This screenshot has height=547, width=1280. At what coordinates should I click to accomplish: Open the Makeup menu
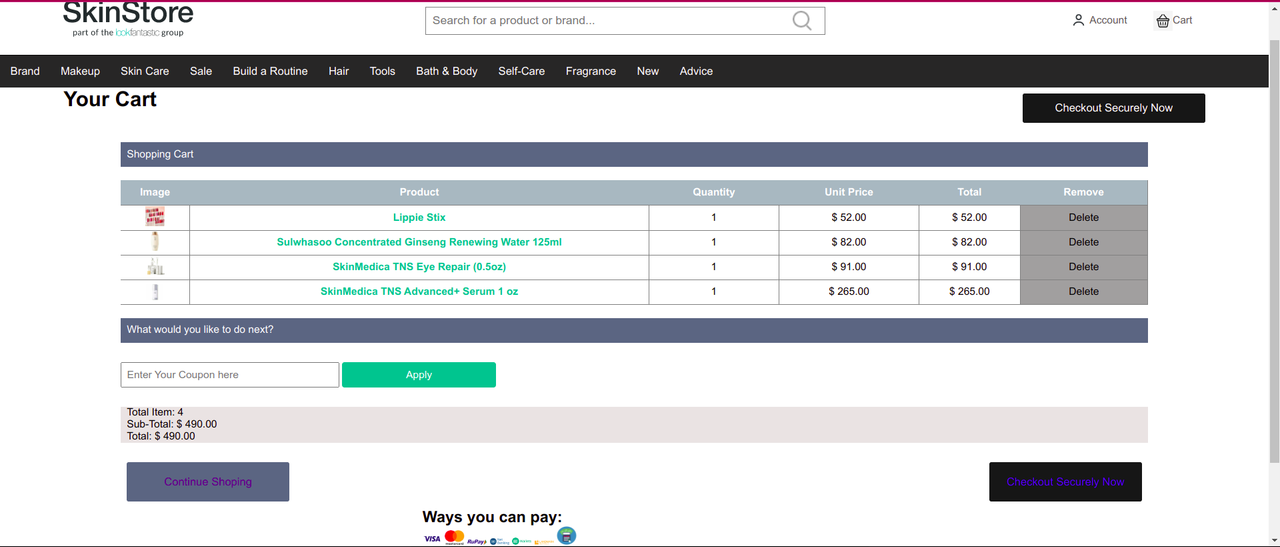(80, 71)
